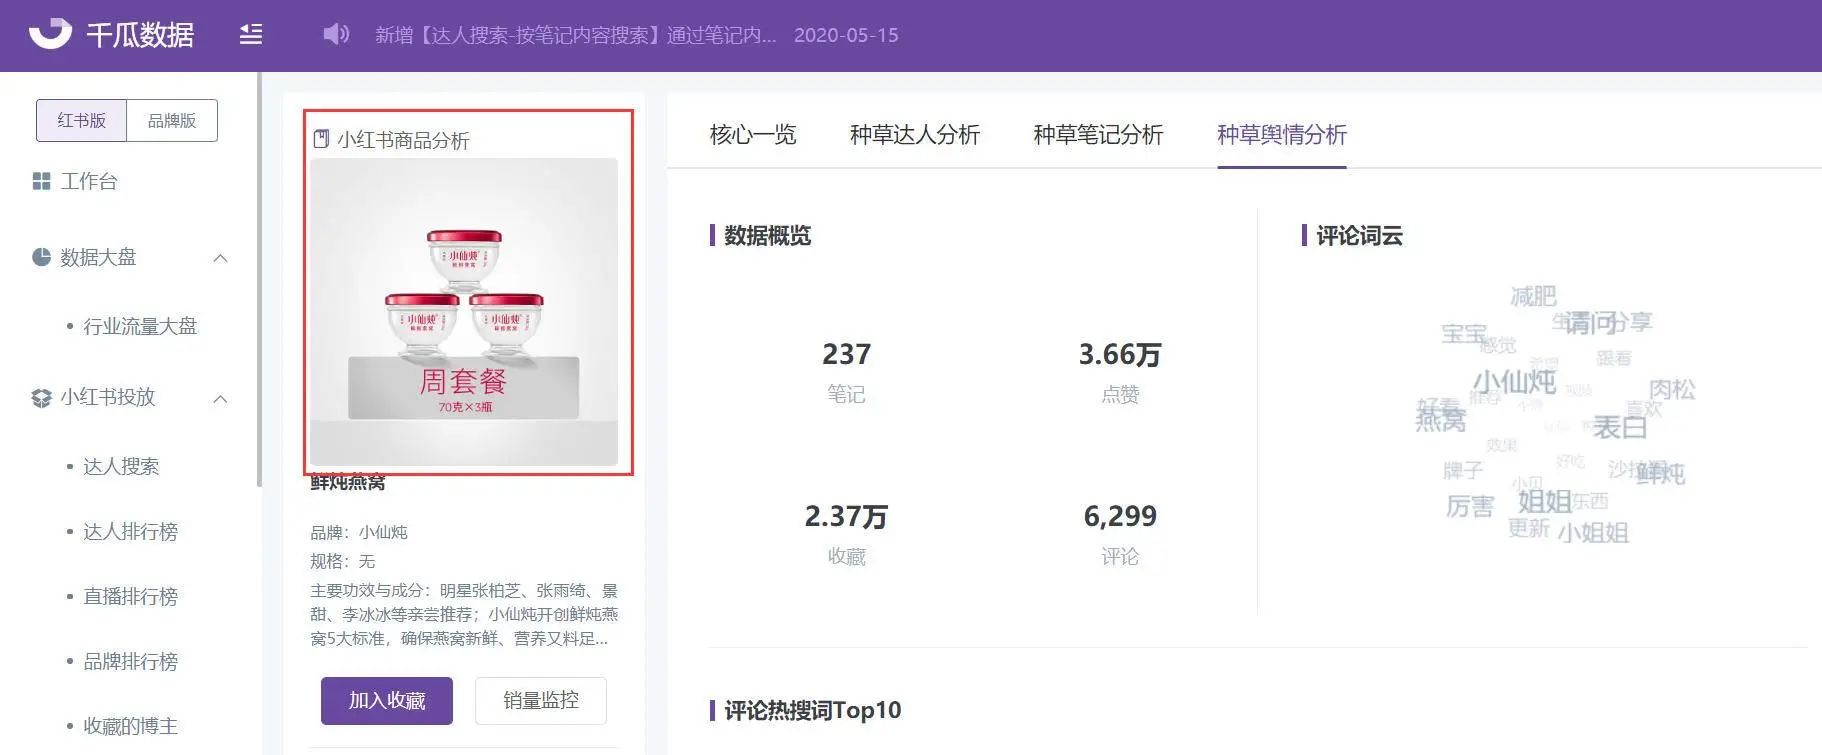Viewport: 1822px width, 755px height.
Task: Click the notebook icon beside 小红书商品分析
Action: coord(321,139)
